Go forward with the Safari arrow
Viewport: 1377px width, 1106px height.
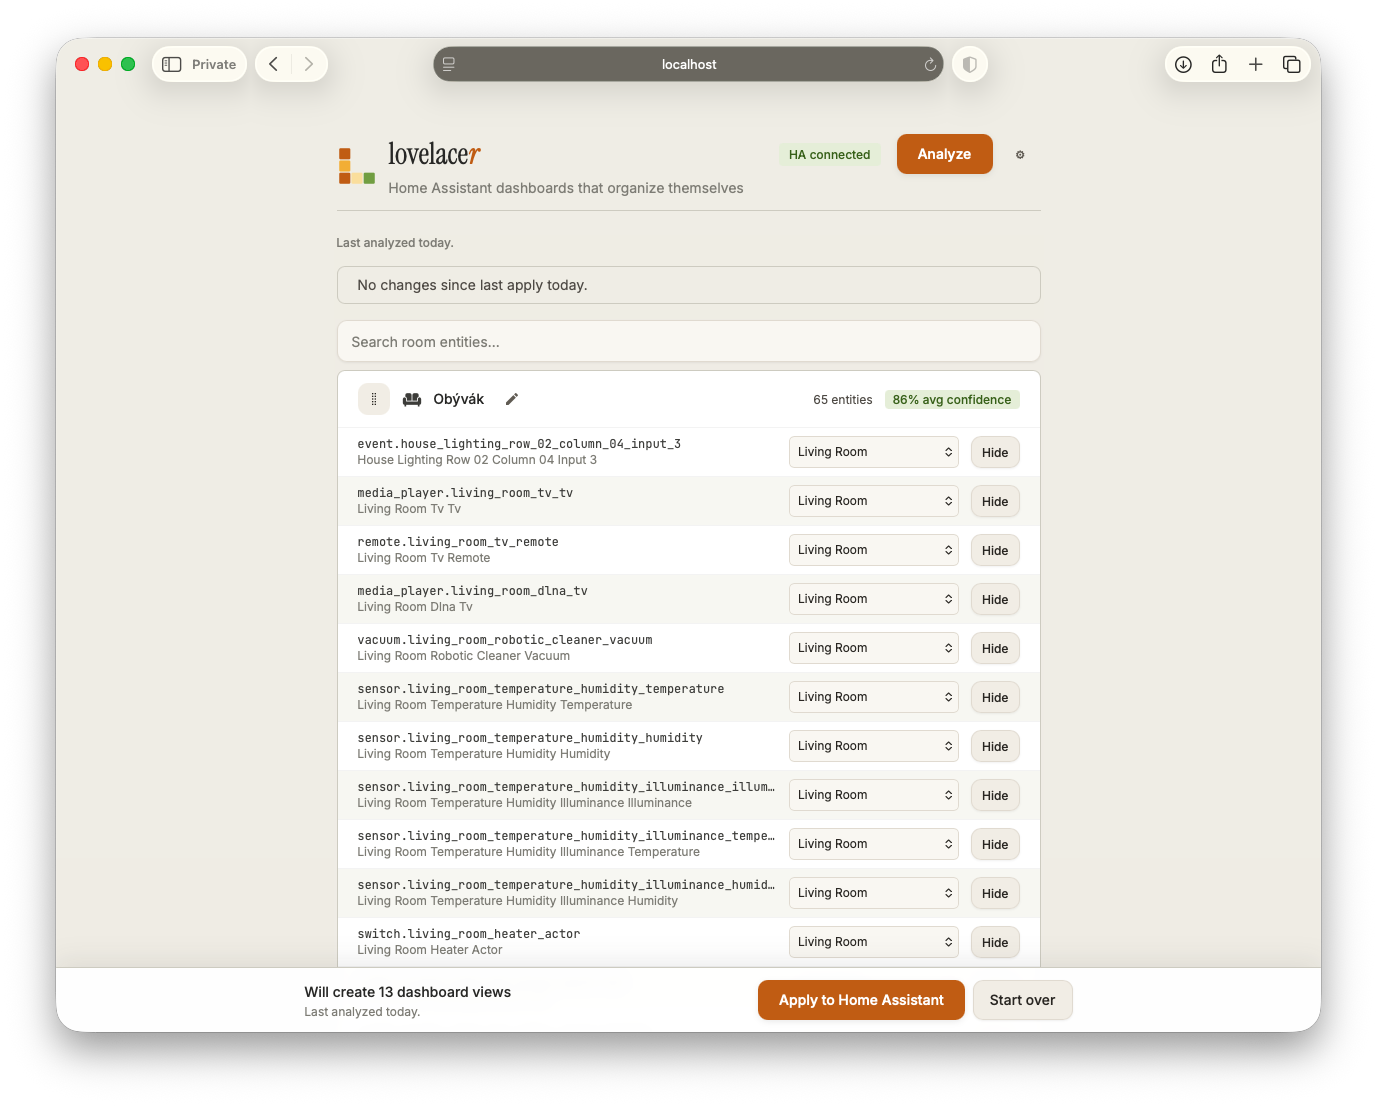(309, 64)
